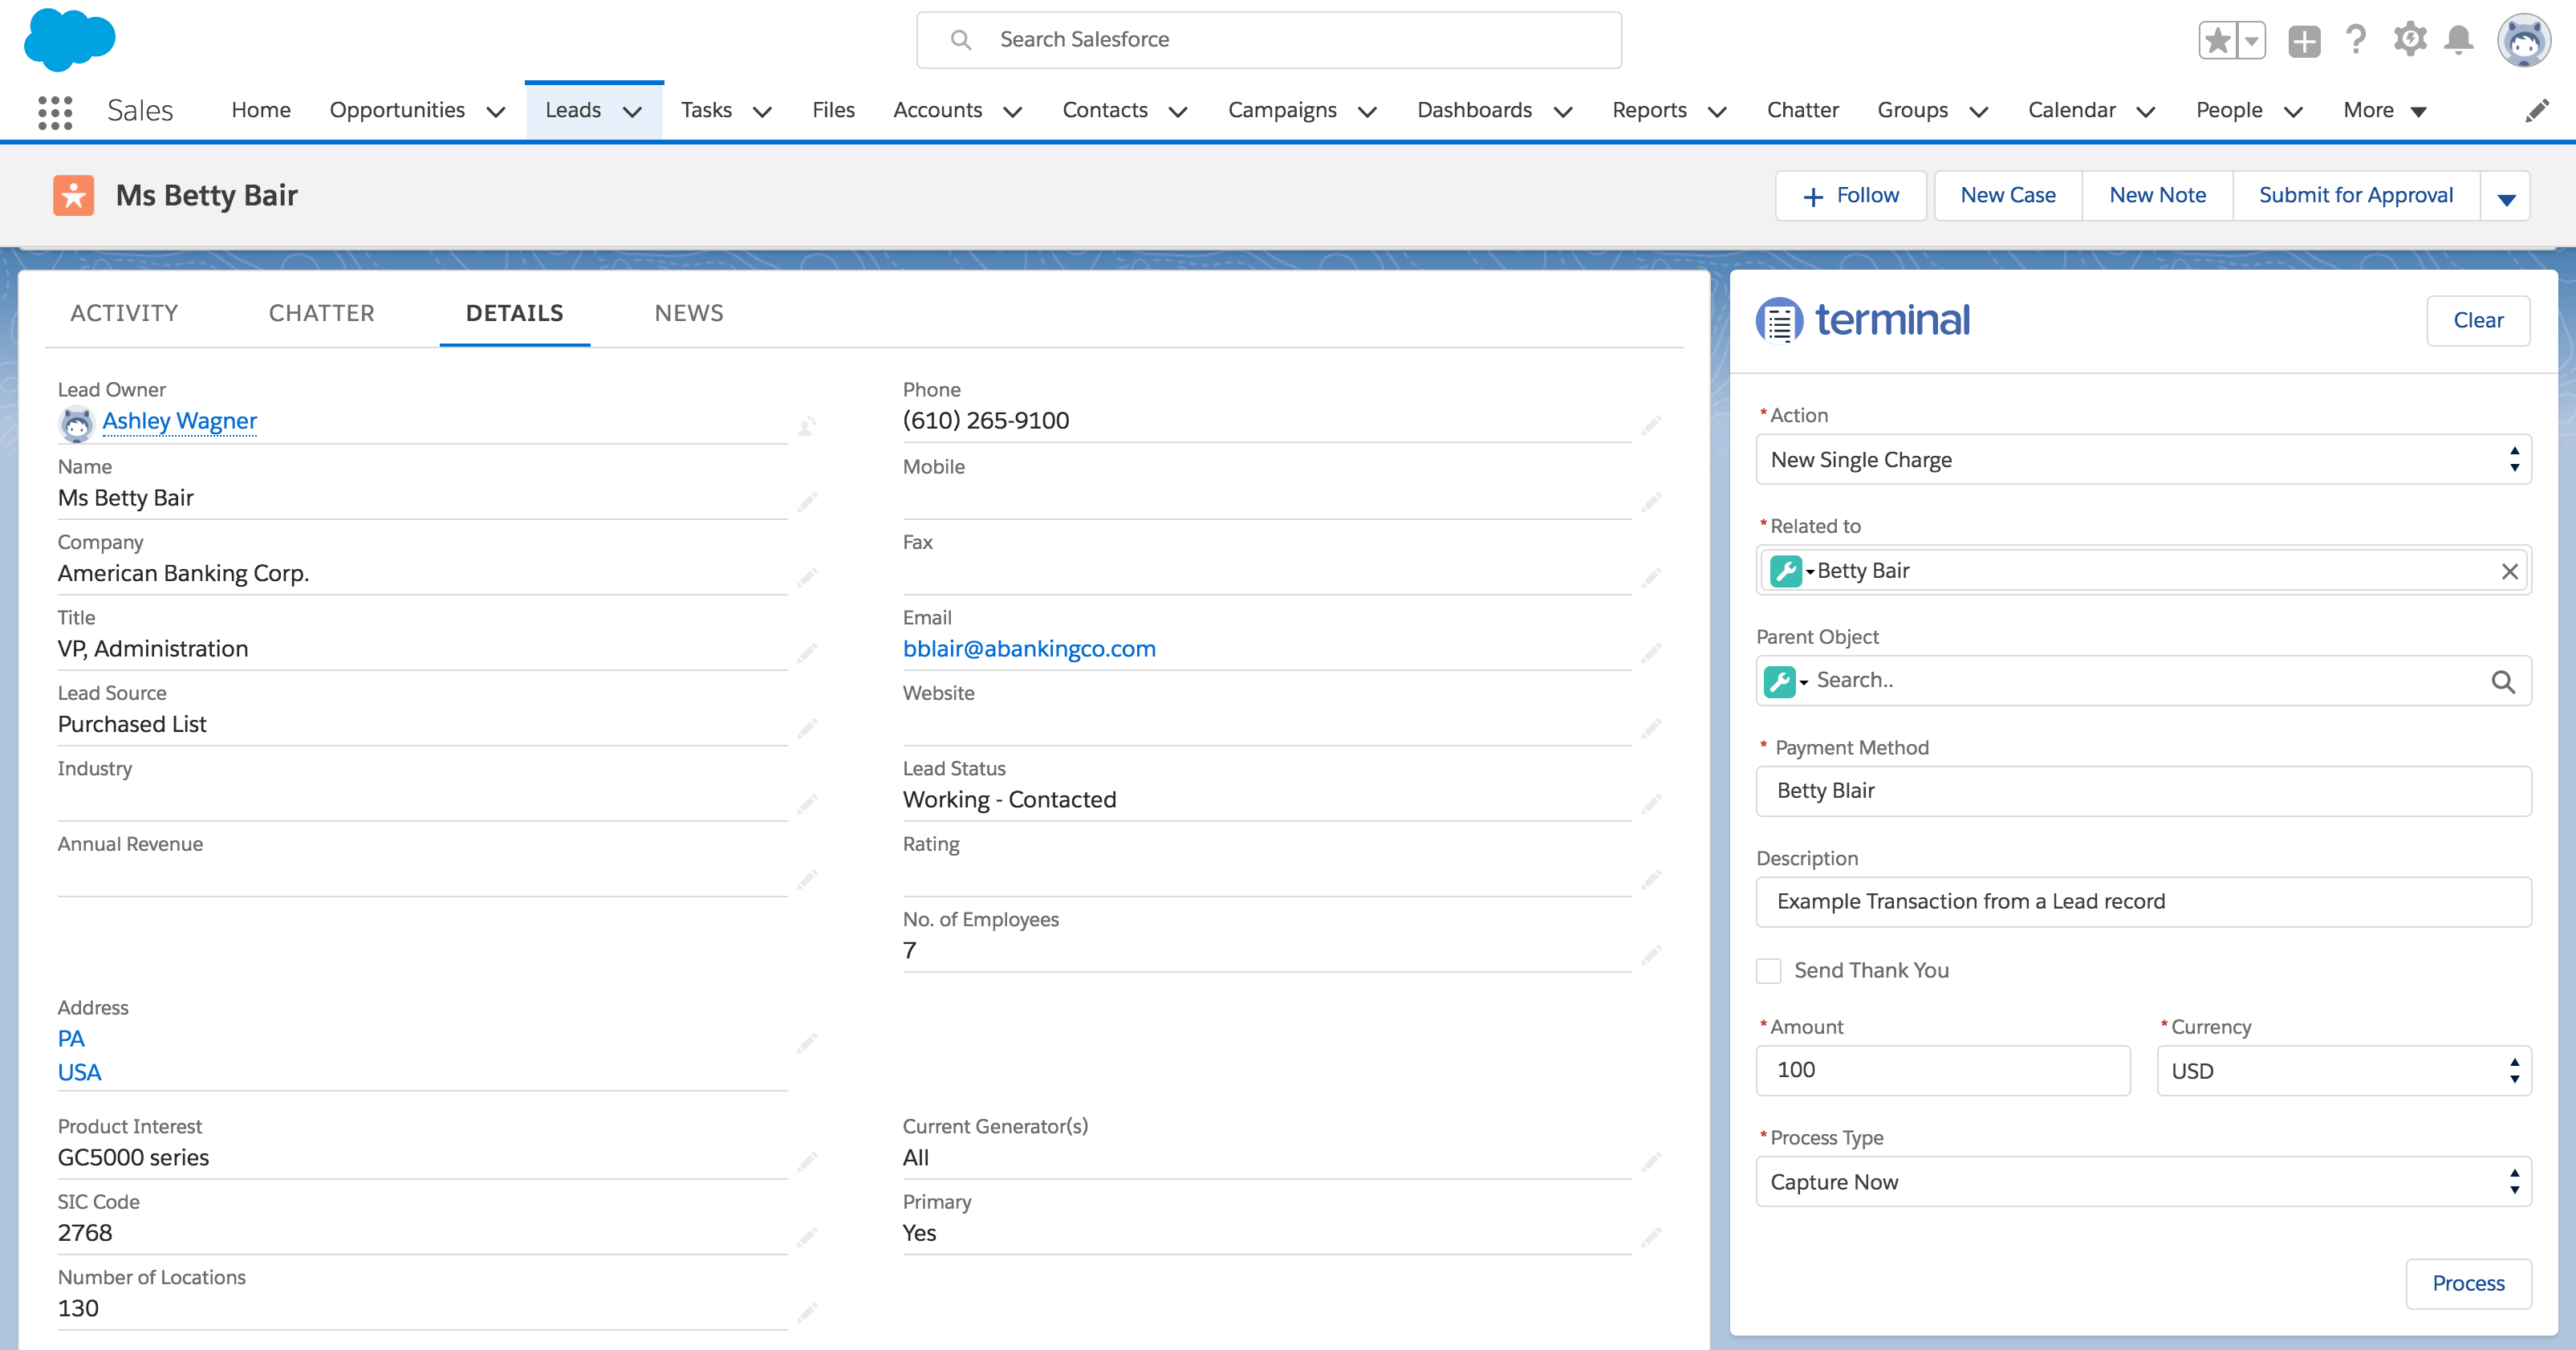
Task: Open the Files nav item
Action: [x=833, y=110]
